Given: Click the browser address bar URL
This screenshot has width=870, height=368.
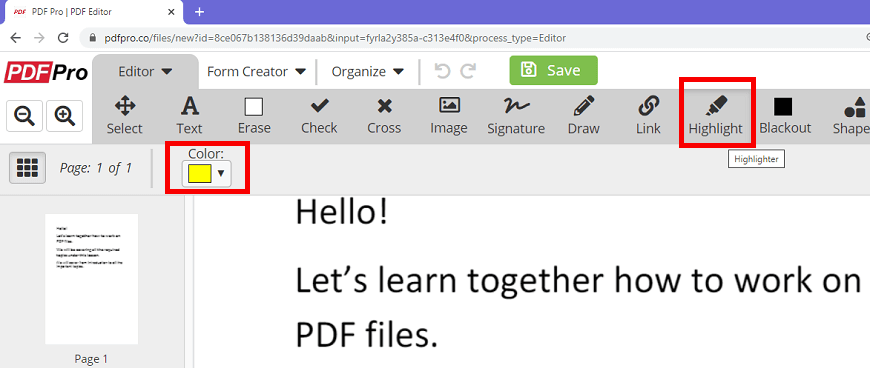Looking at the screenshot, I should 335,38.
